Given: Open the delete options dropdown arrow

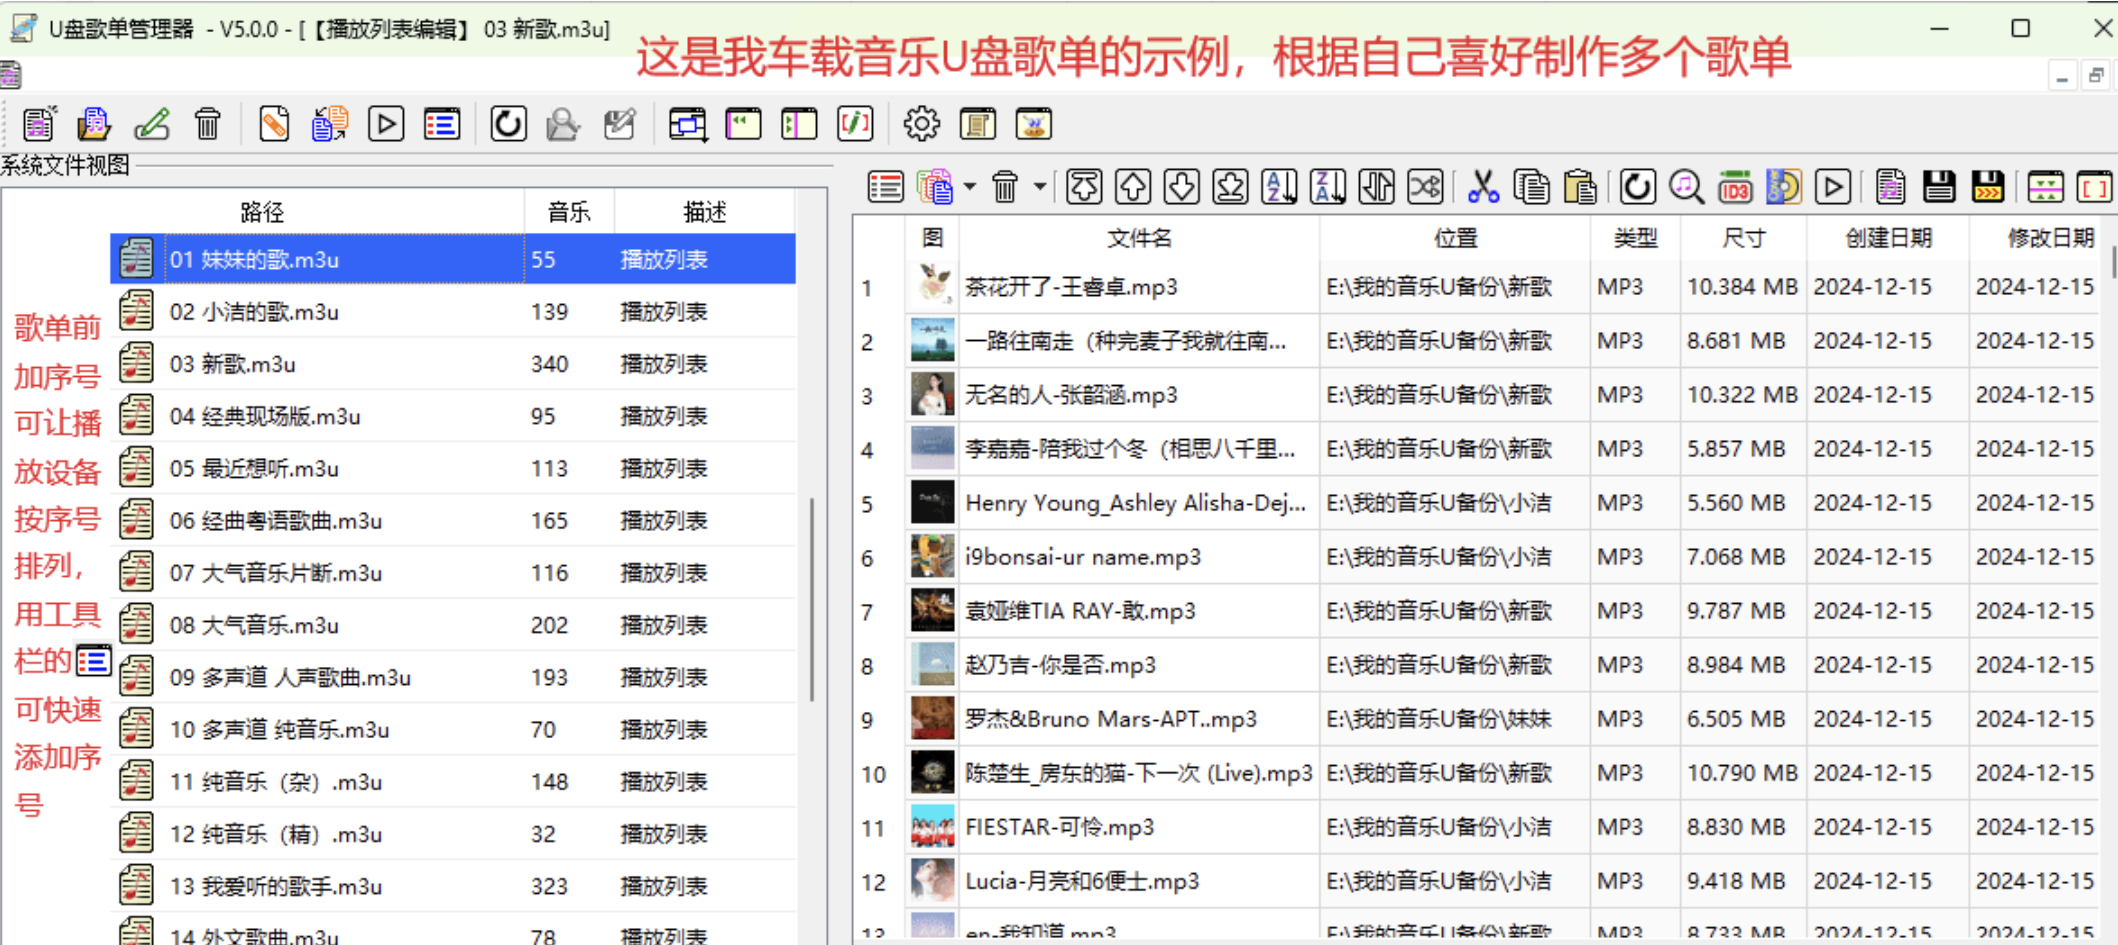Looking at the screenshot, I should point(1038,186).
